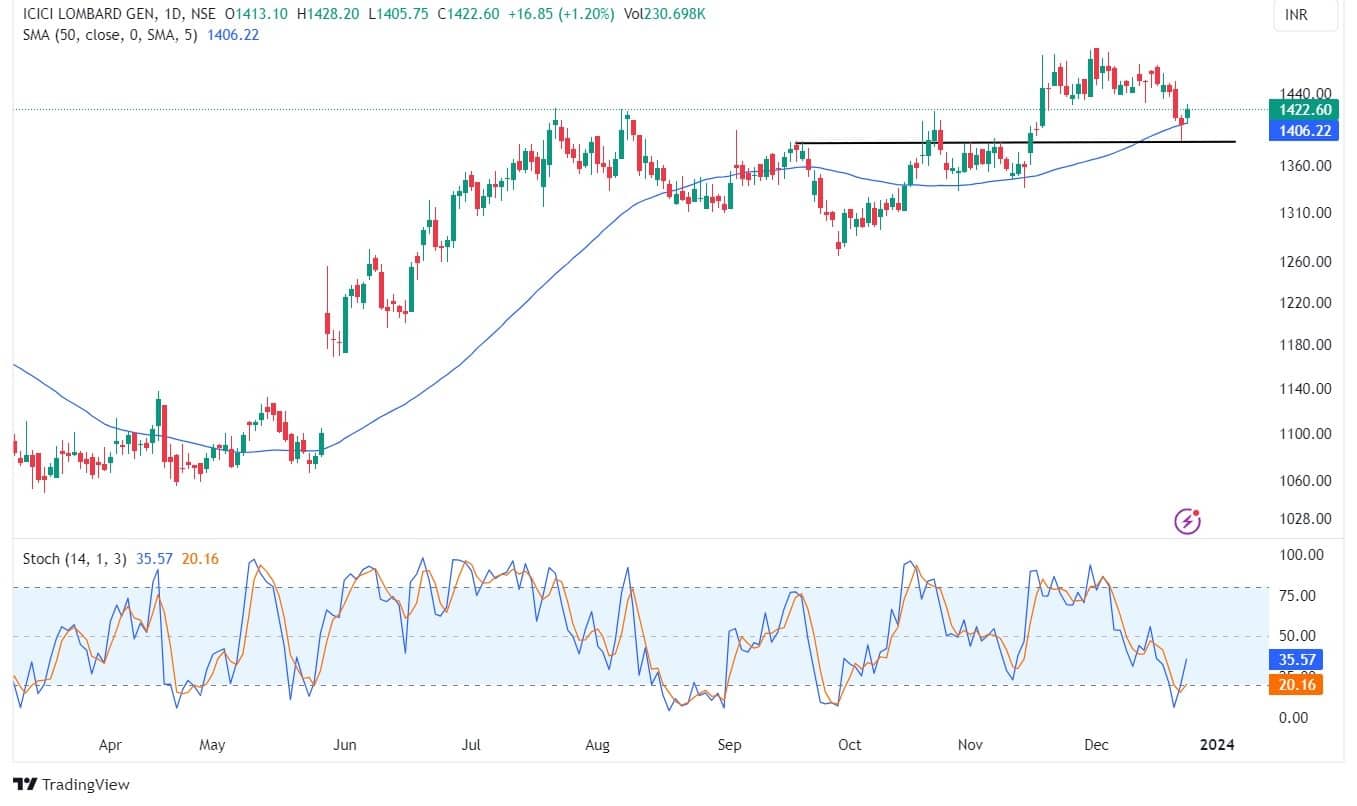Click the 20.16 stochastic %D axis label

(x=1295, y=684)
